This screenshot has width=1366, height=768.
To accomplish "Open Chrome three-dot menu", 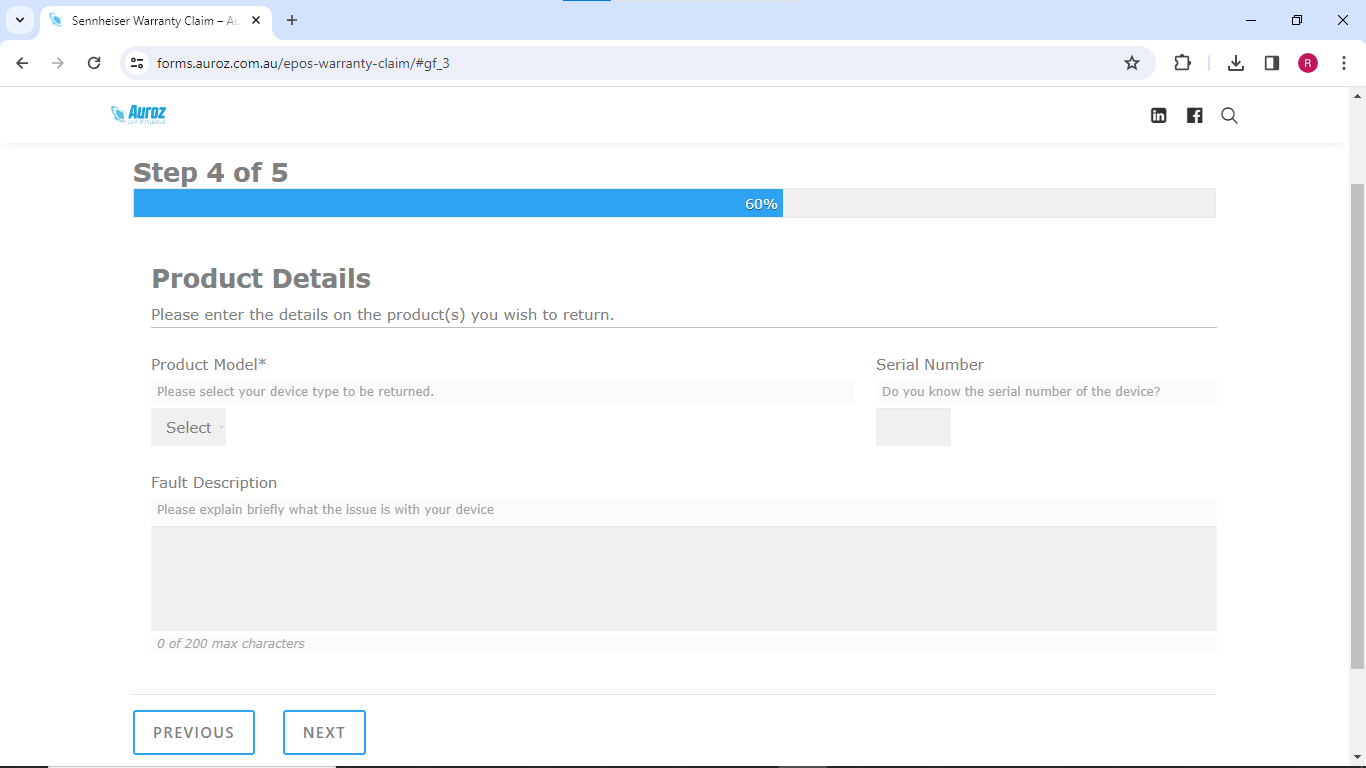I will coord(1344,63).
